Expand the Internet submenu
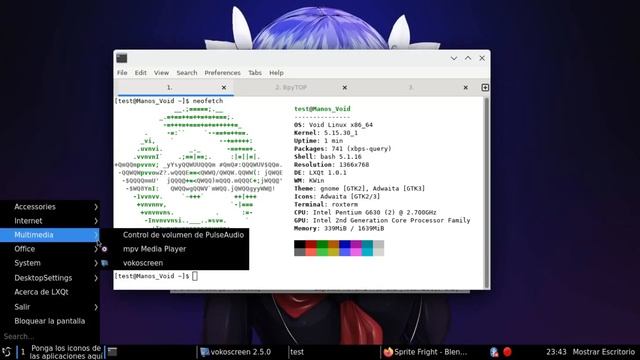 [x=50, y=221]
